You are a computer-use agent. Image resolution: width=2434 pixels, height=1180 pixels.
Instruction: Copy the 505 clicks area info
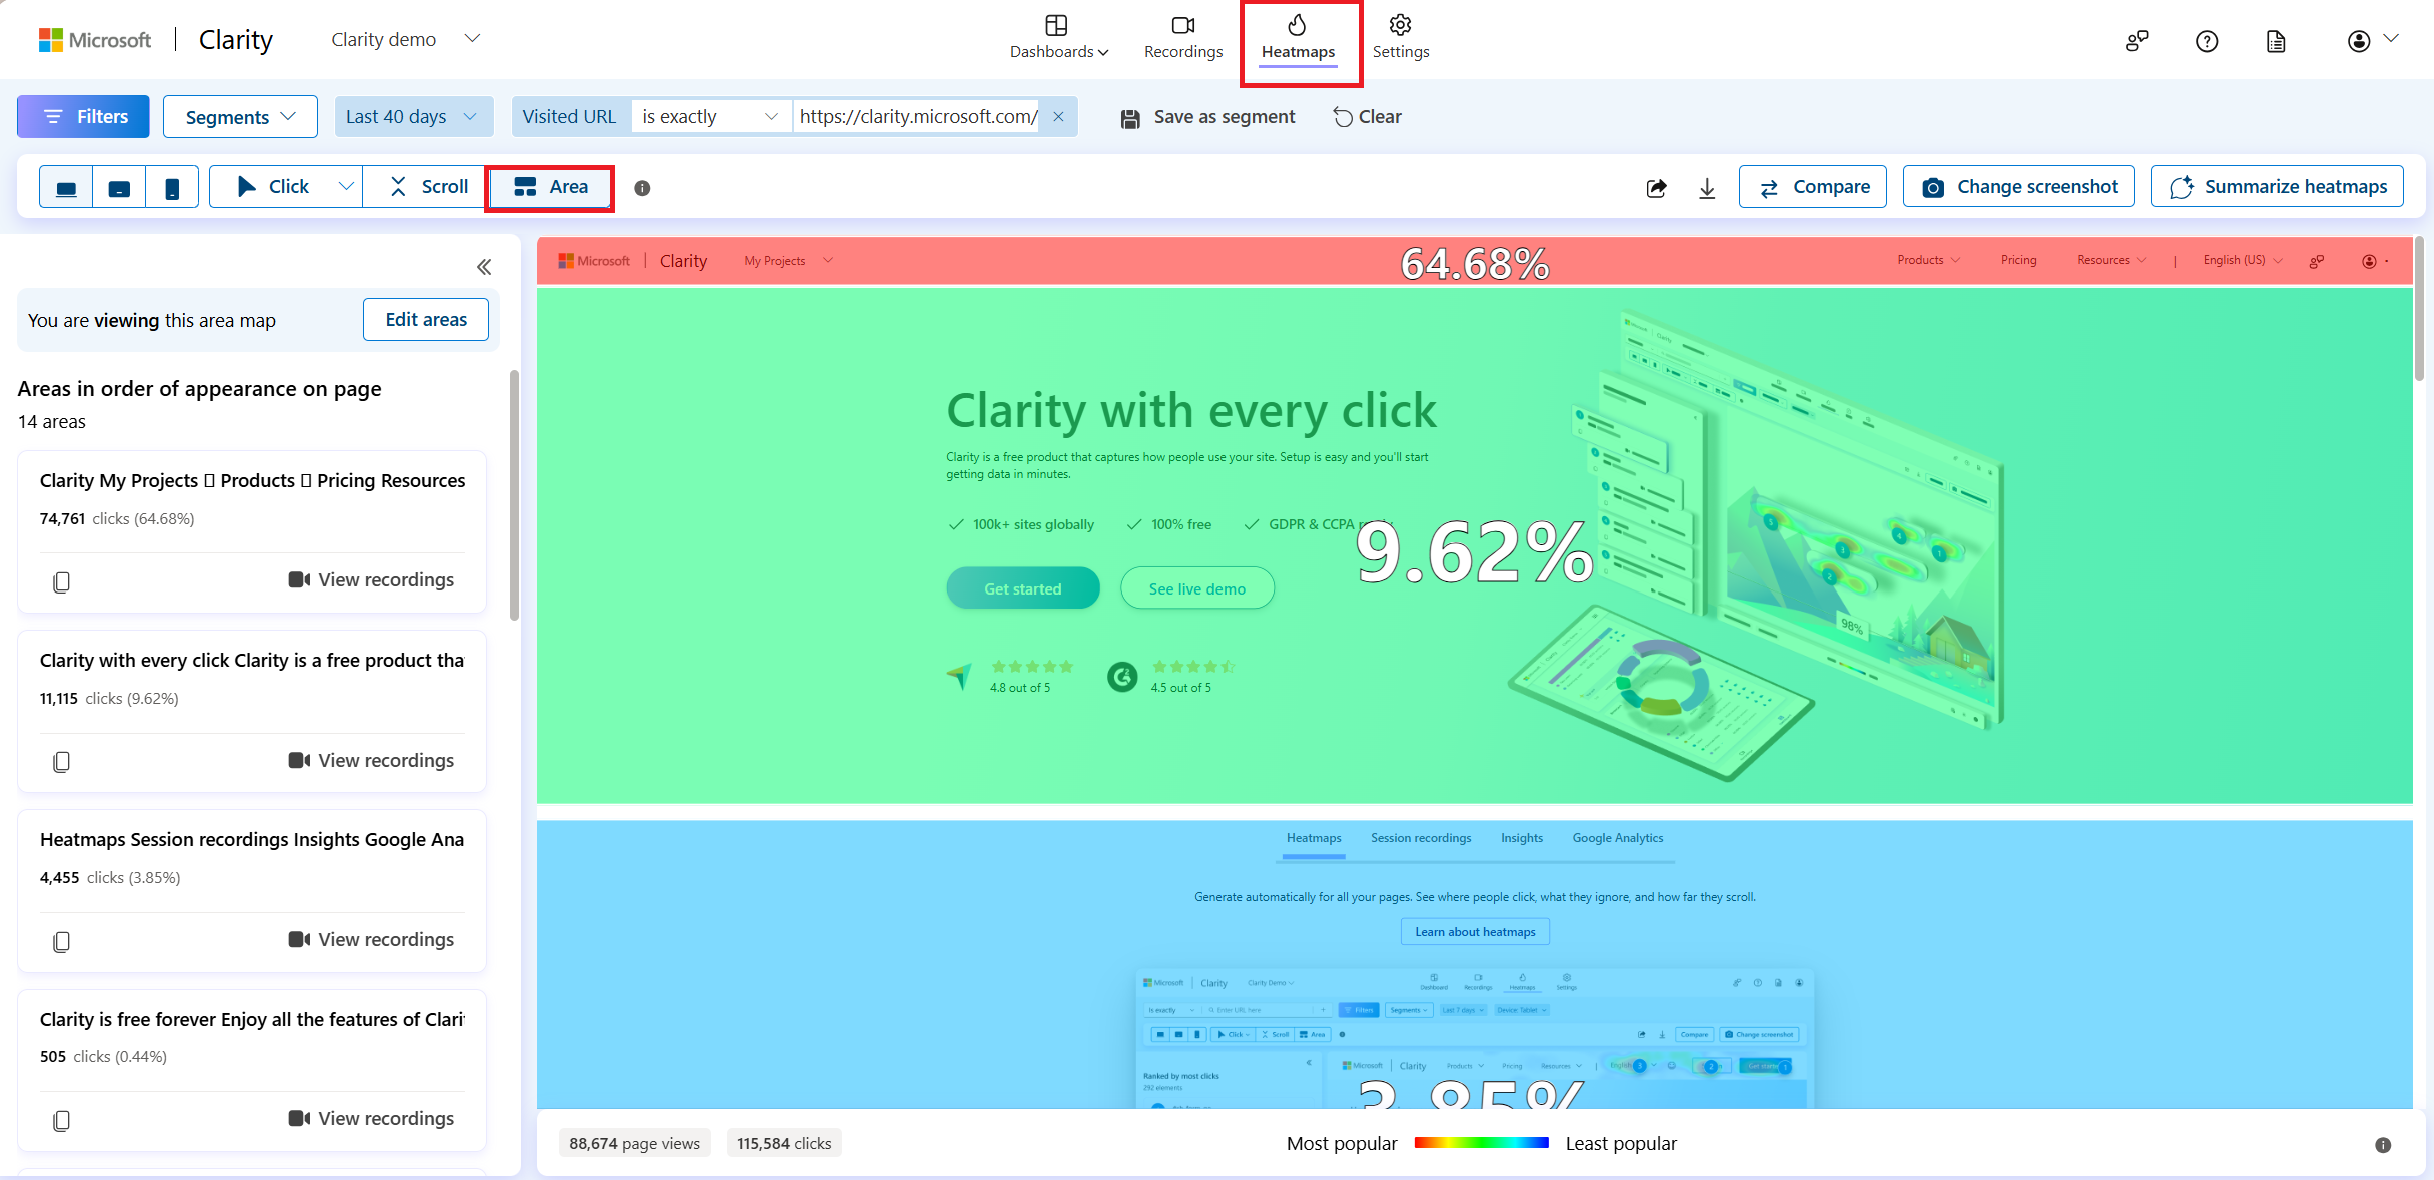pyautogui.click(x=61, y=1121)
